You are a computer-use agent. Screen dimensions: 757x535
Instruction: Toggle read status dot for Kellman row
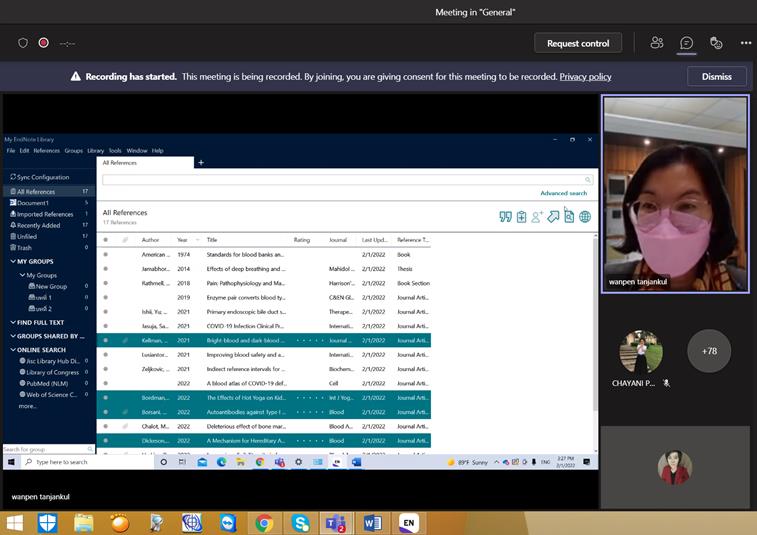click(106, 340)
